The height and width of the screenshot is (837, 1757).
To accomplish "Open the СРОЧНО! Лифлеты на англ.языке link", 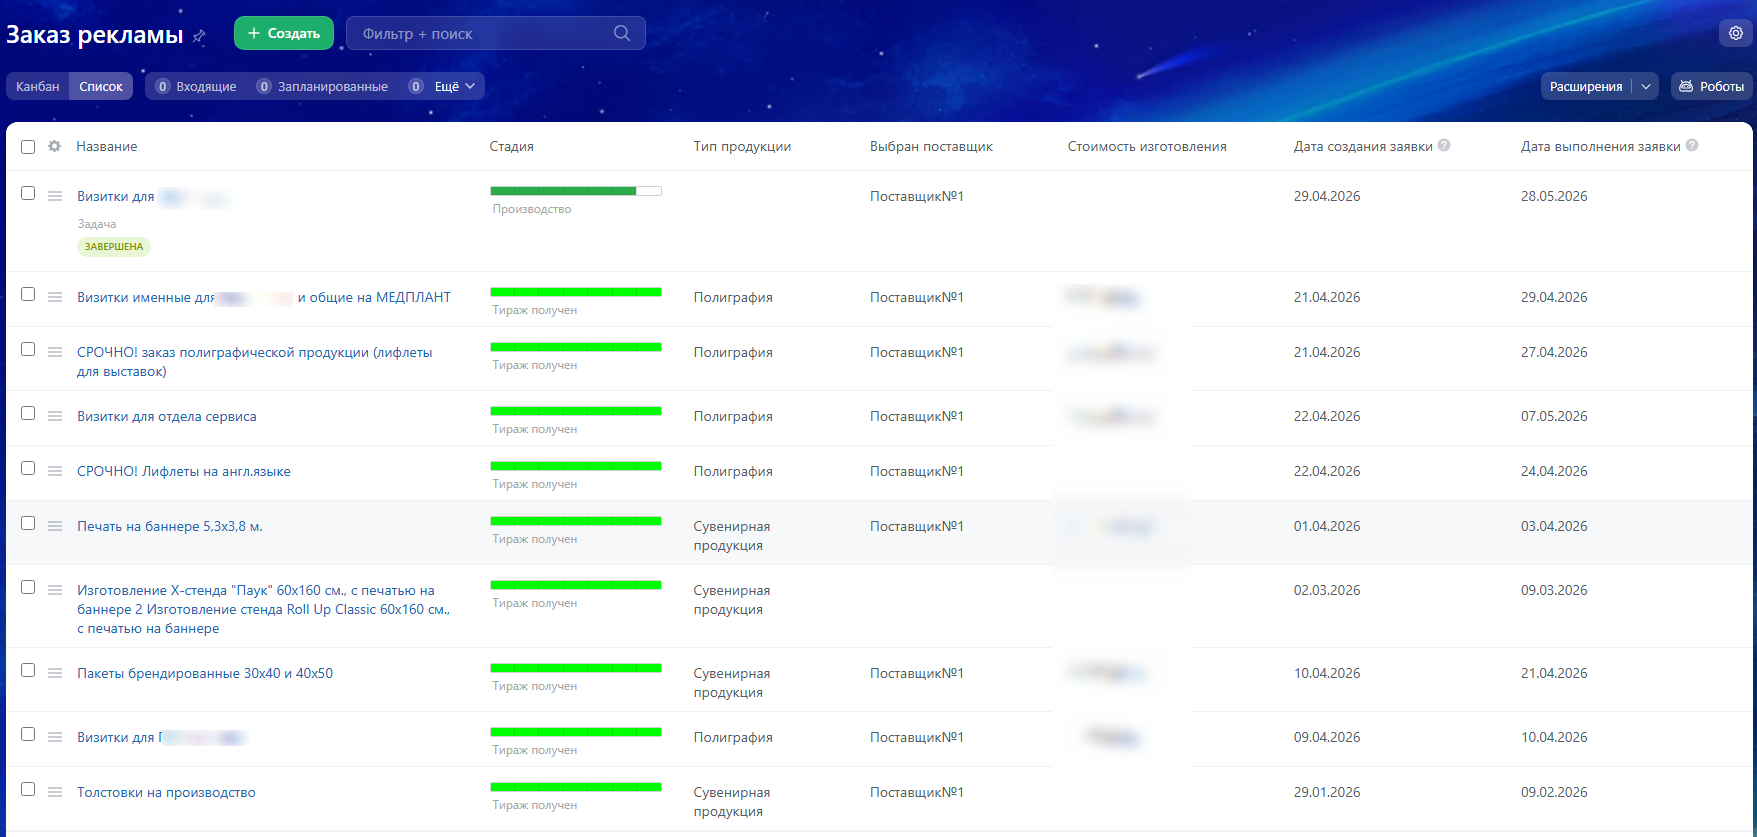I will (184, 471).
